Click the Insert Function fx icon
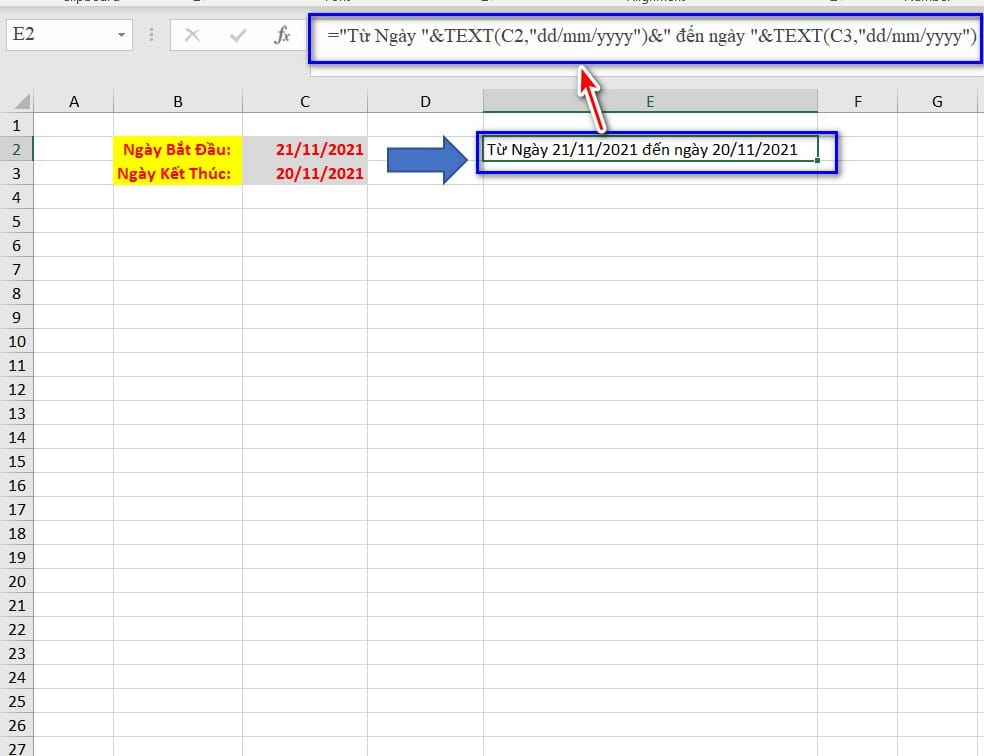984x756 pixels. pyautogui.click(x=282, y=36)
